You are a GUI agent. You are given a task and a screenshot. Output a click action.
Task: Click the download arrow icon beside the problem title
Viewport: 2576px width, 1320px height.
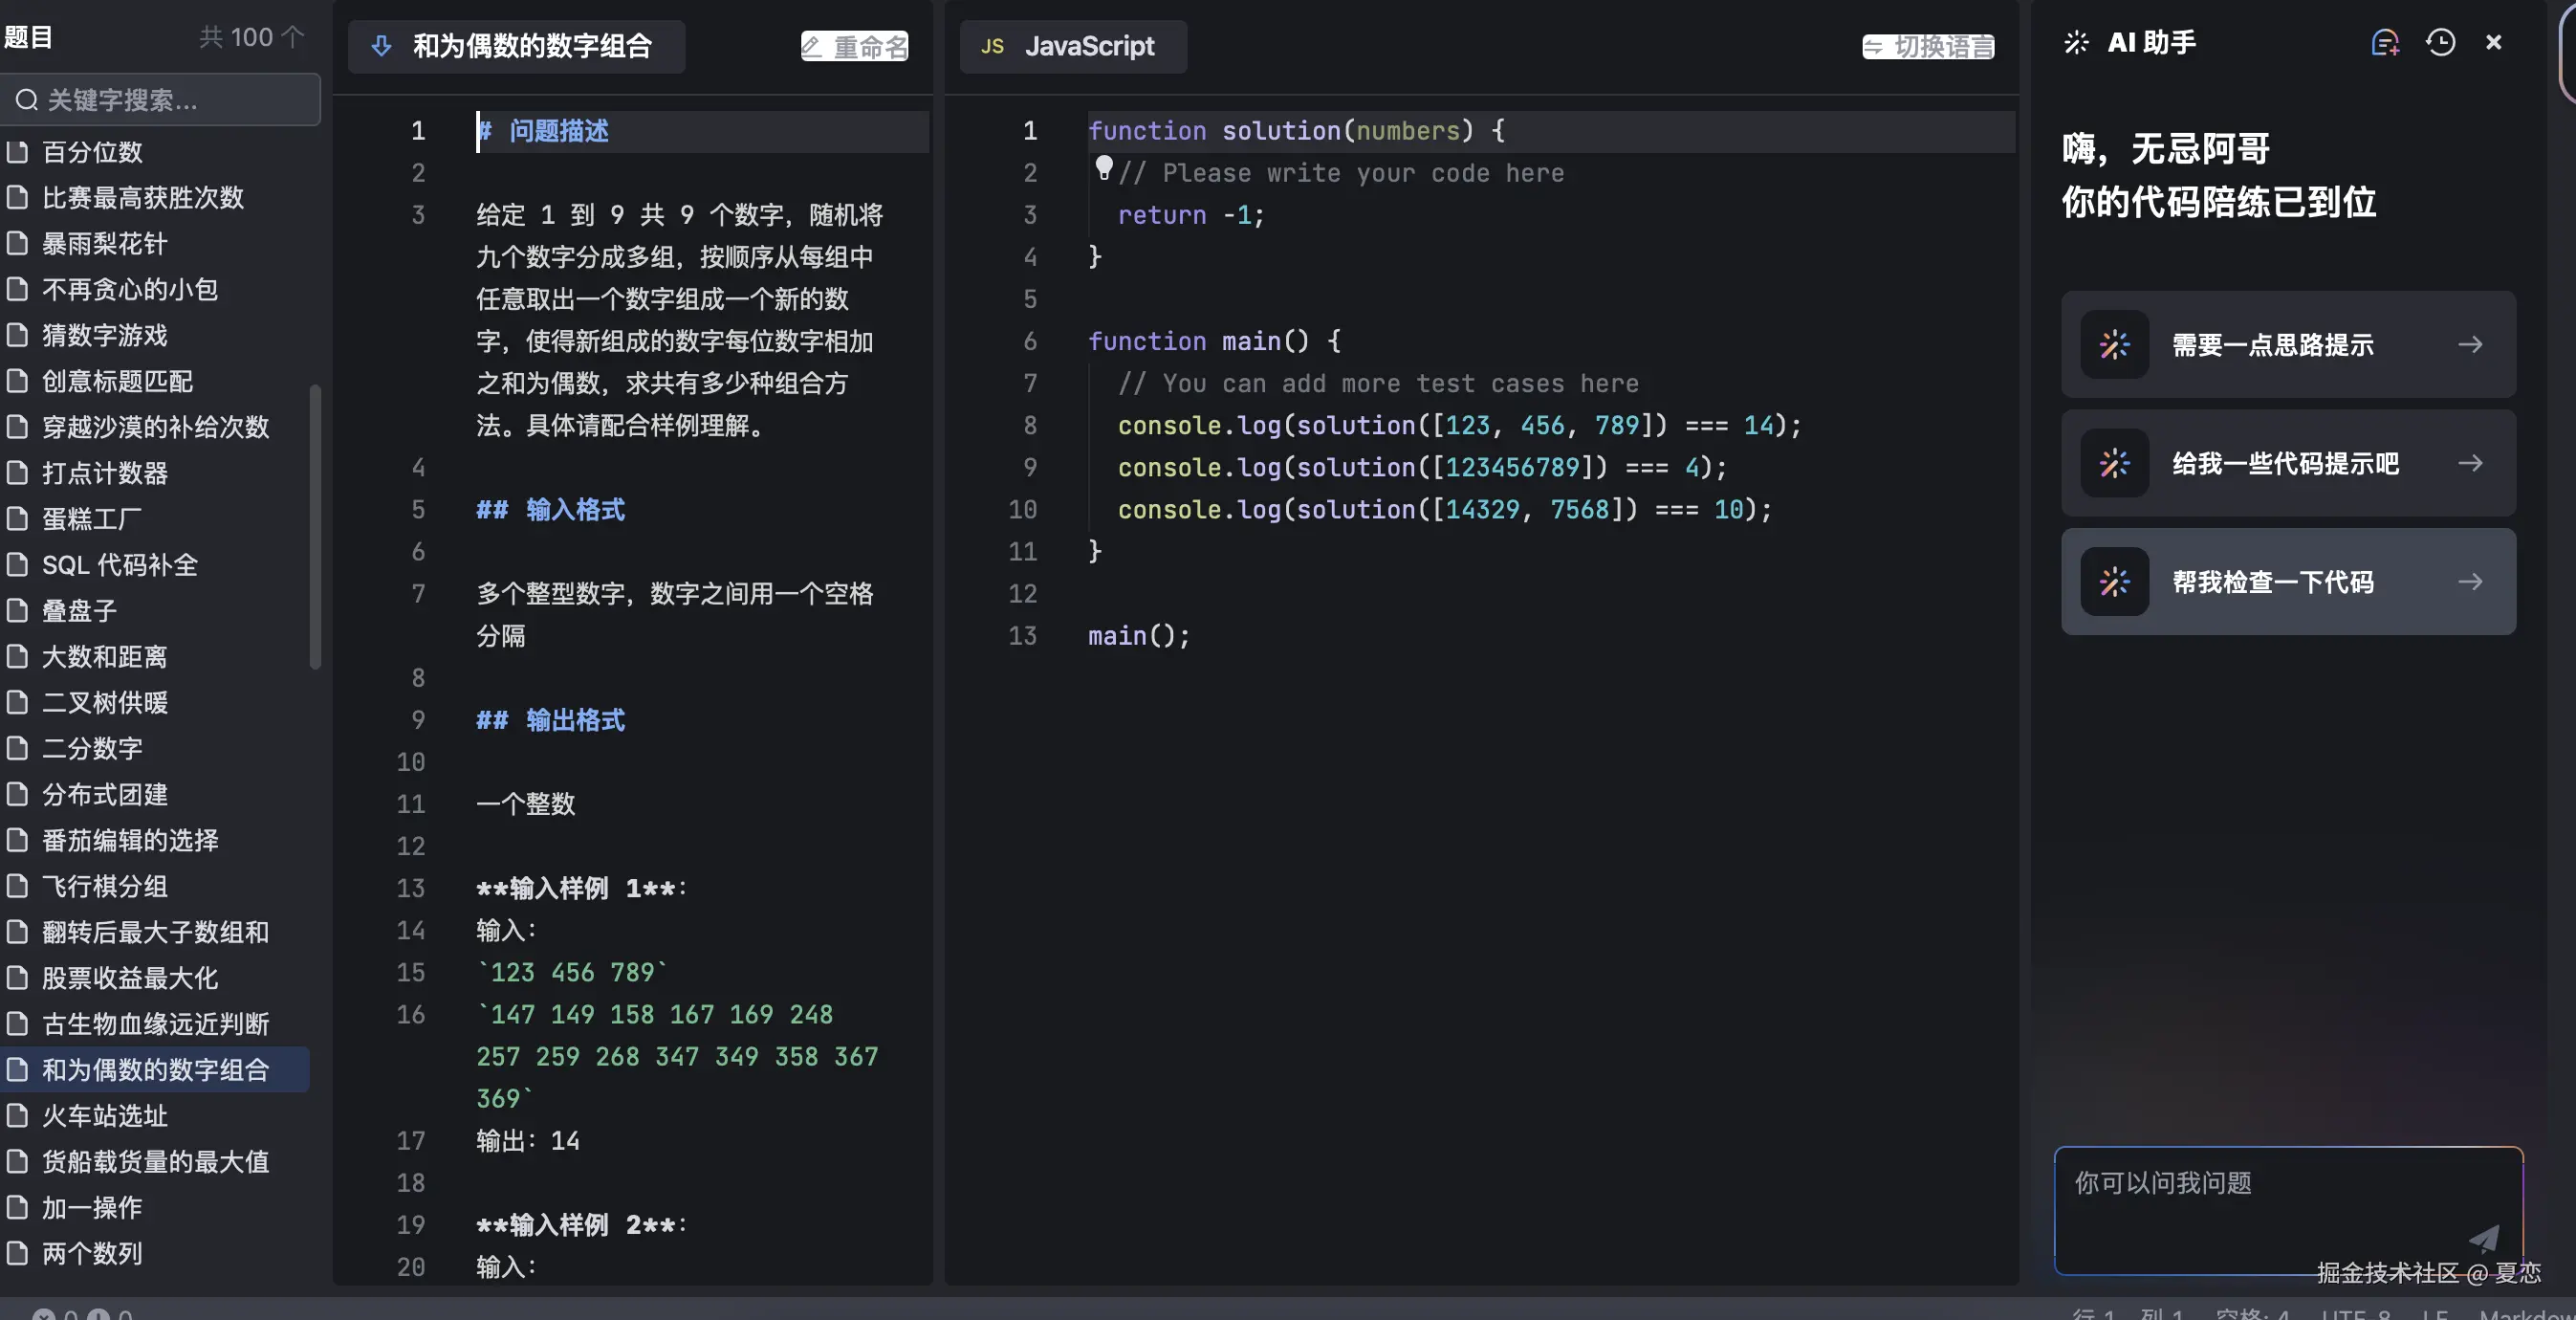pos(382,46)
